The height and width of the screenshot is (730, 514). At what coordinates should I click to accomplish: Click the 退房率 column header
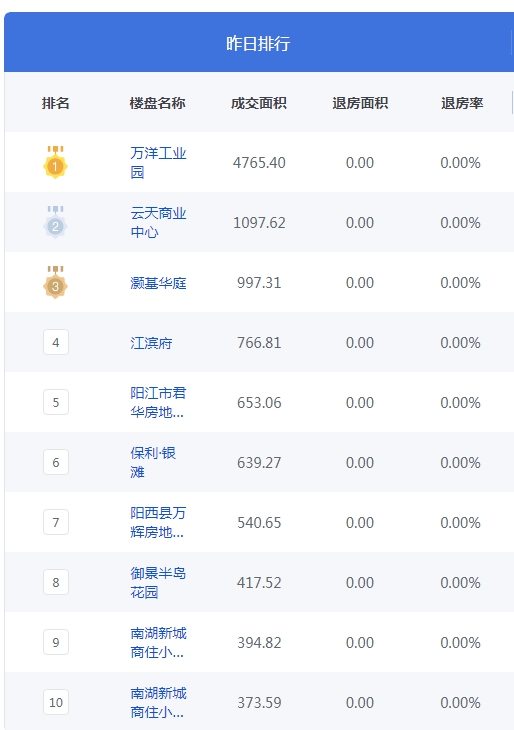coord(462,103)
